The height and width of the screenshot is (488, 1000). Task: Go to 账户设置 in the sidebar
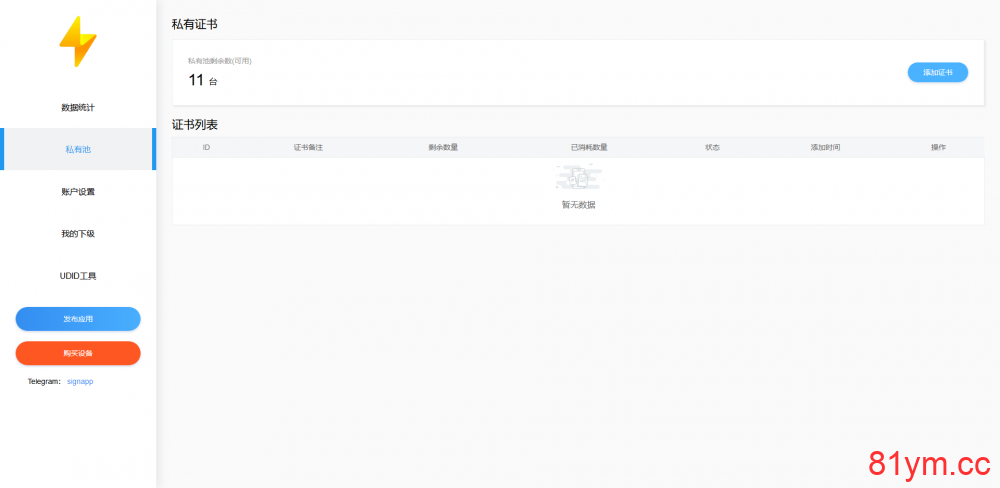pyautogui.click(x=78, y=191)
